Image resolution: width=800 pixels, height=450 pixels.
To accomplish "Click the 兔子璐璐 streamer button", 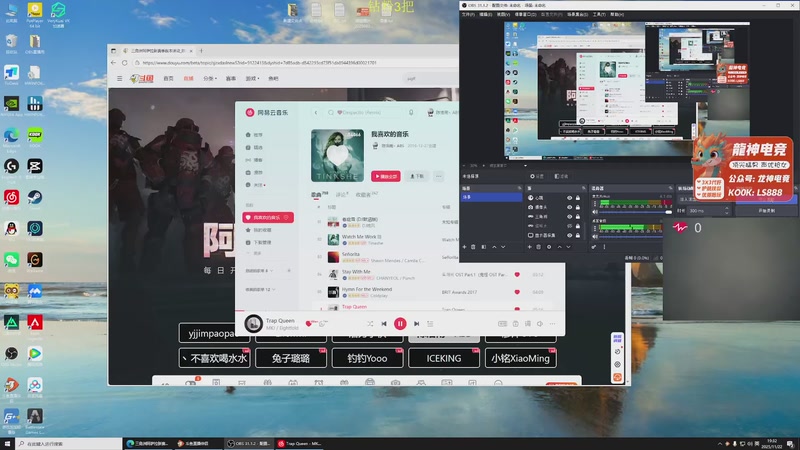I will pyautogui.click(x=291, y=358).
